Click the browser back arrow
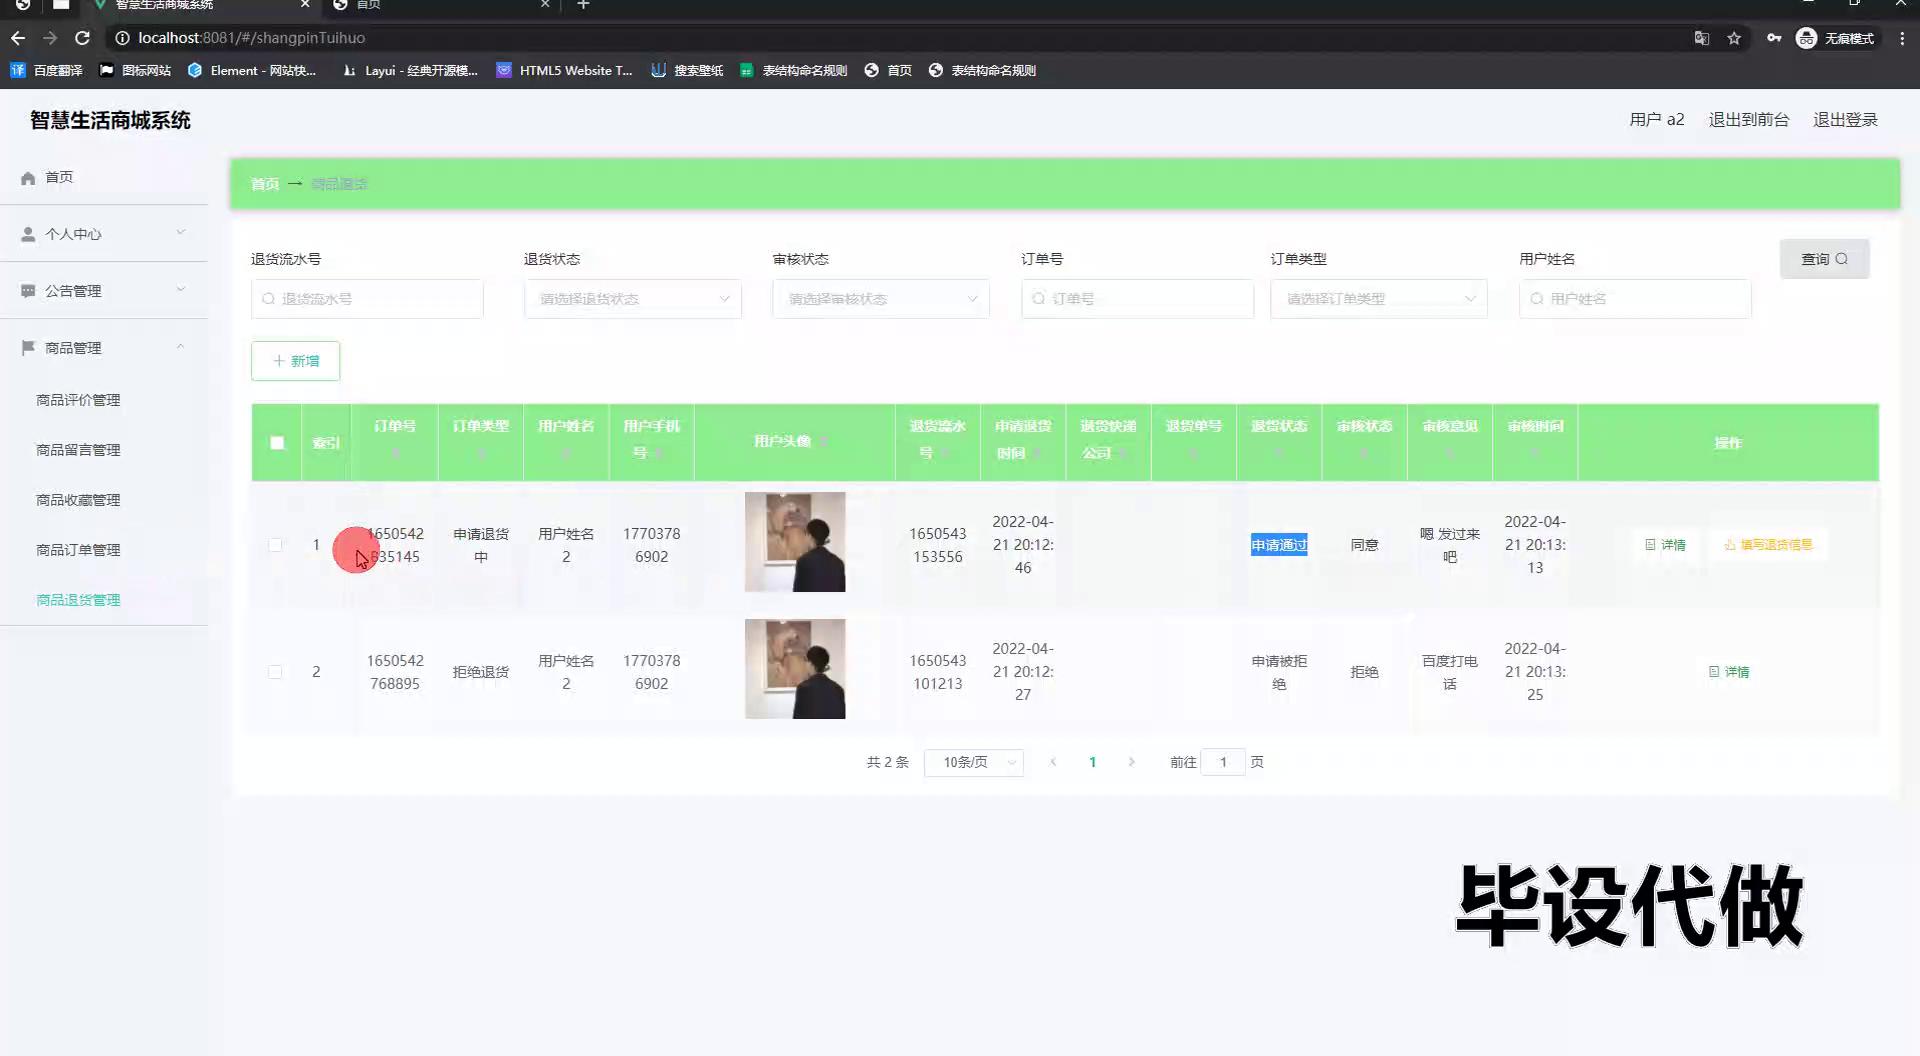The width and height of the screenshot is (1920, 1056). [x=18, y=38]
